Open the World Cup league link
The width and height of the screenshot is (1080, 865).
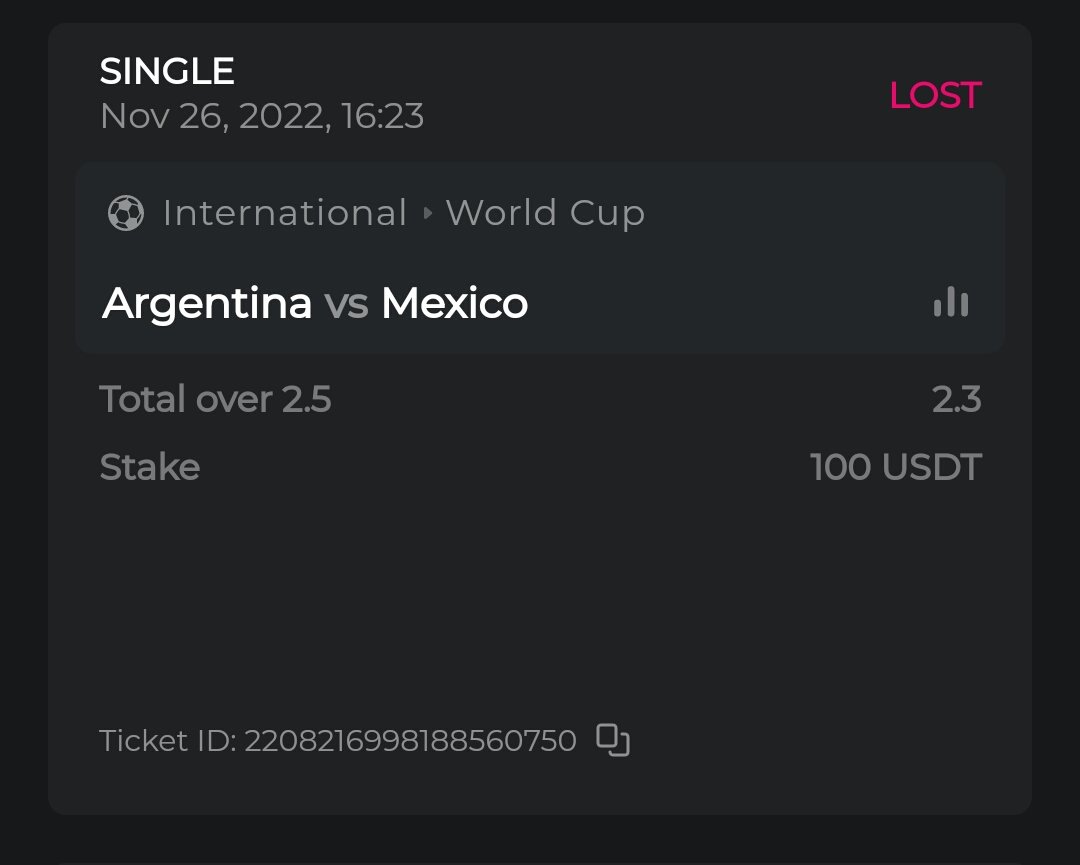click(x=545, y=213)
